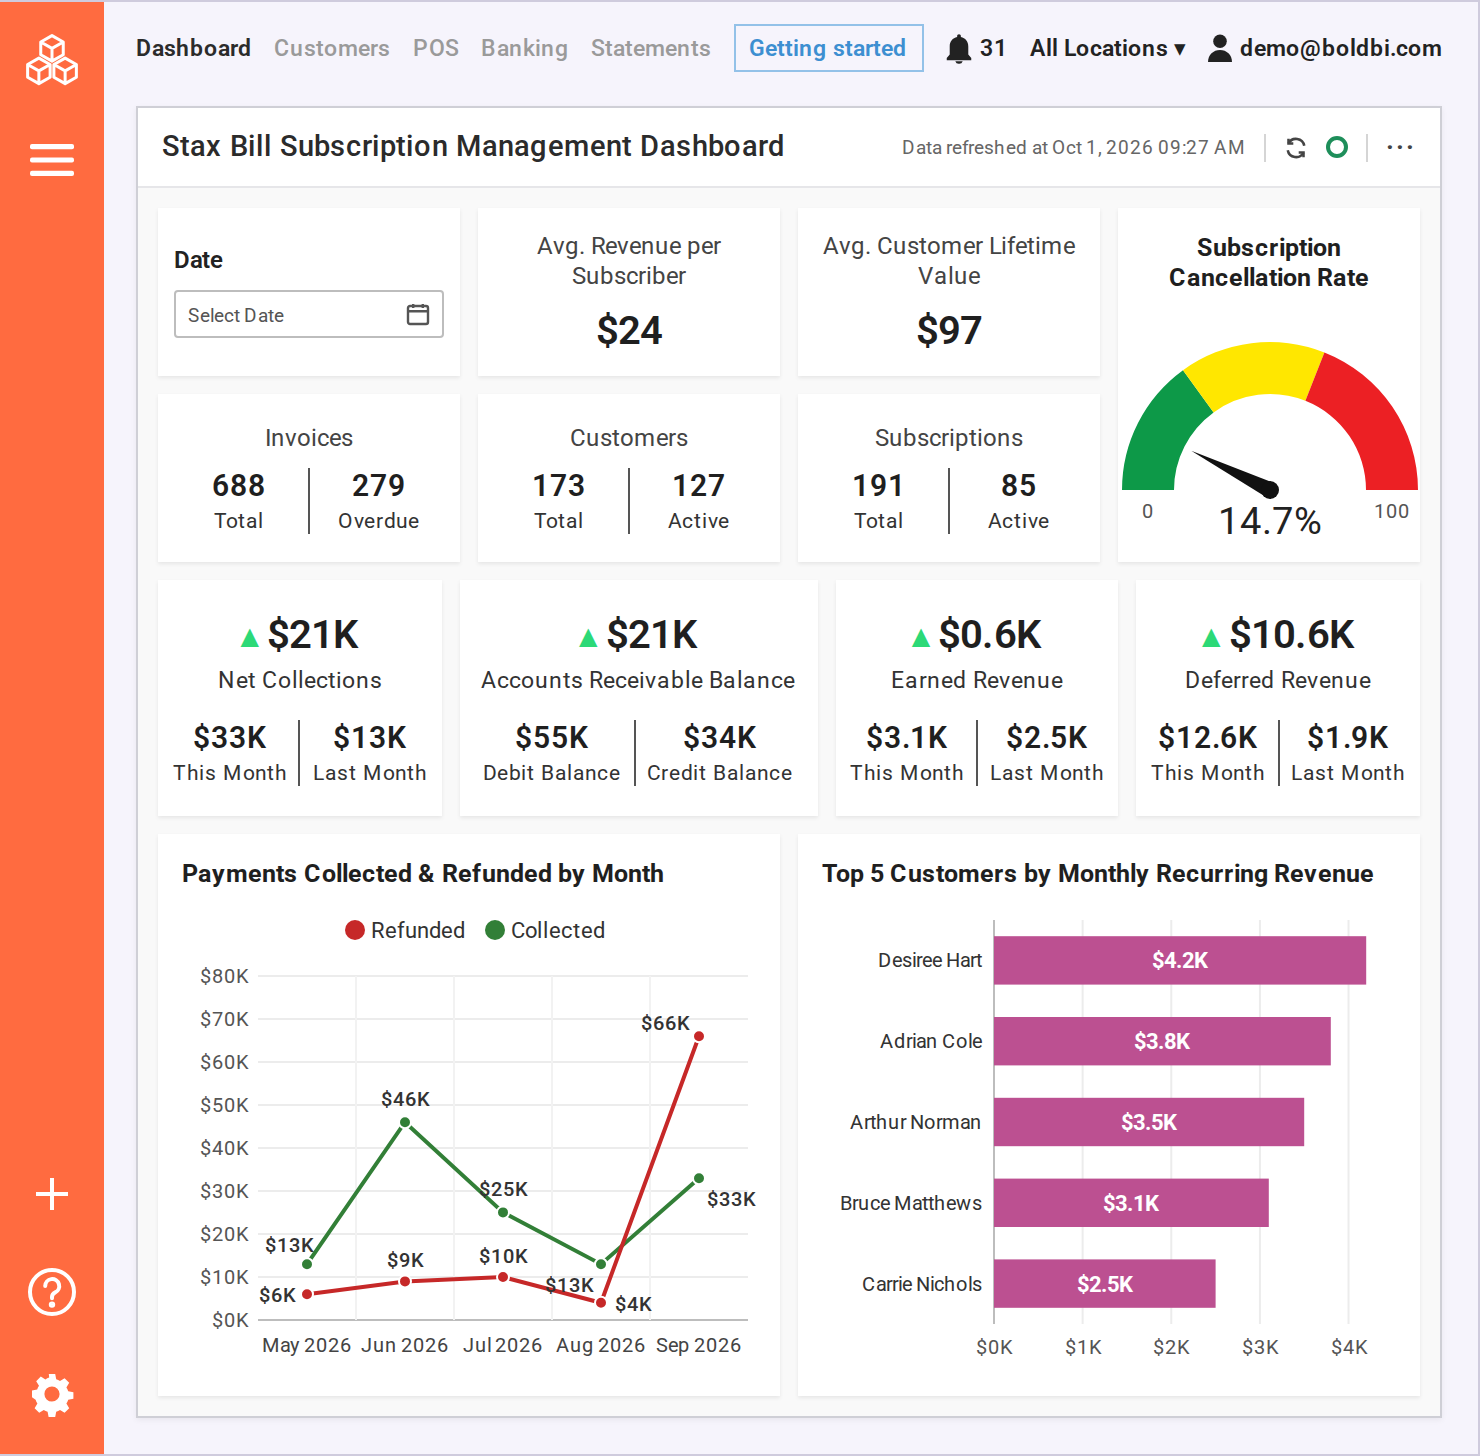Navigate to Statements tab

pyautogui.click(x=651, y=48)
